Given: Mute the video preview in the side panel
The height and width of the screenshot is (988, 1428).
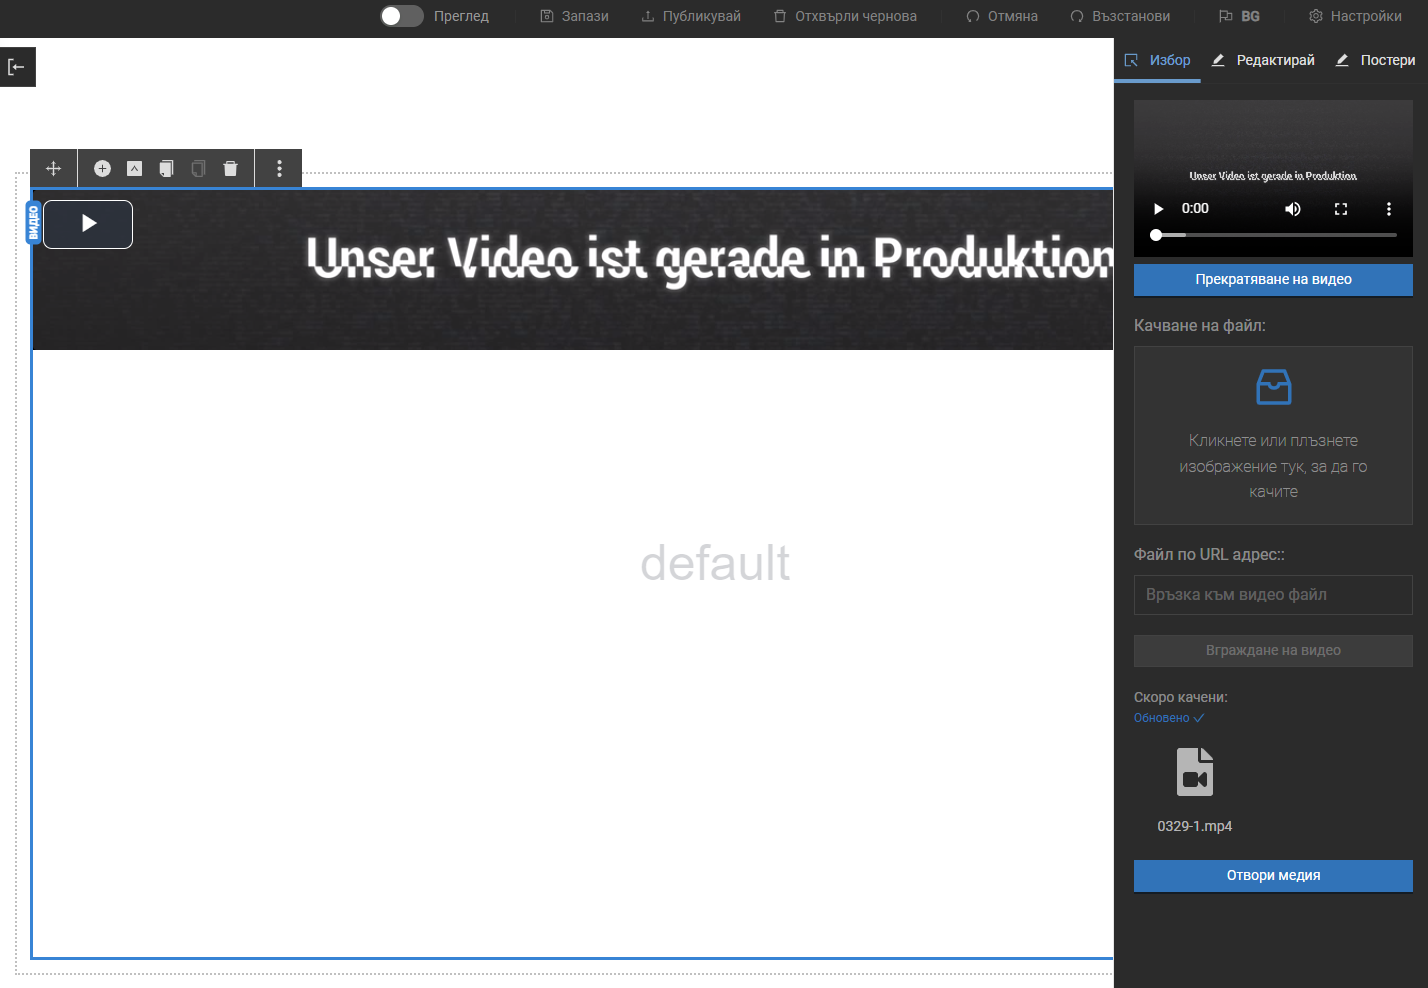Looking at the screenshot, I should point(1293,209).
